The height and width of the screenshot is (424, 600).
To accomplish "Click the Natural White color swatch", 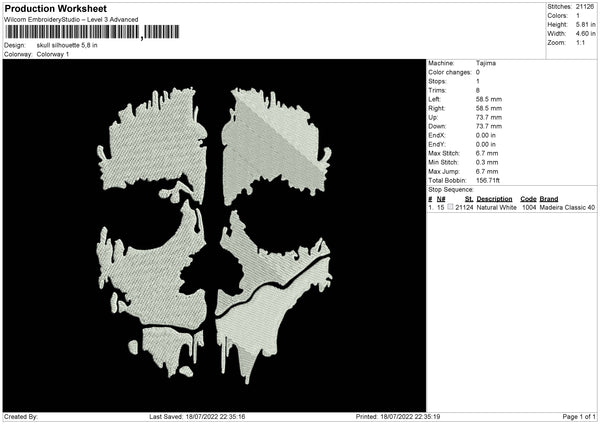I will (x=450, y=207).
